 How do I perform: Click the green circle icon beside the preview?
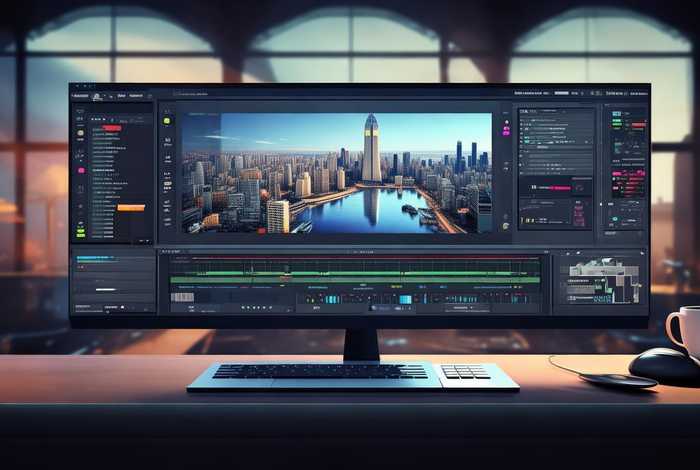(x=167, y=120)
